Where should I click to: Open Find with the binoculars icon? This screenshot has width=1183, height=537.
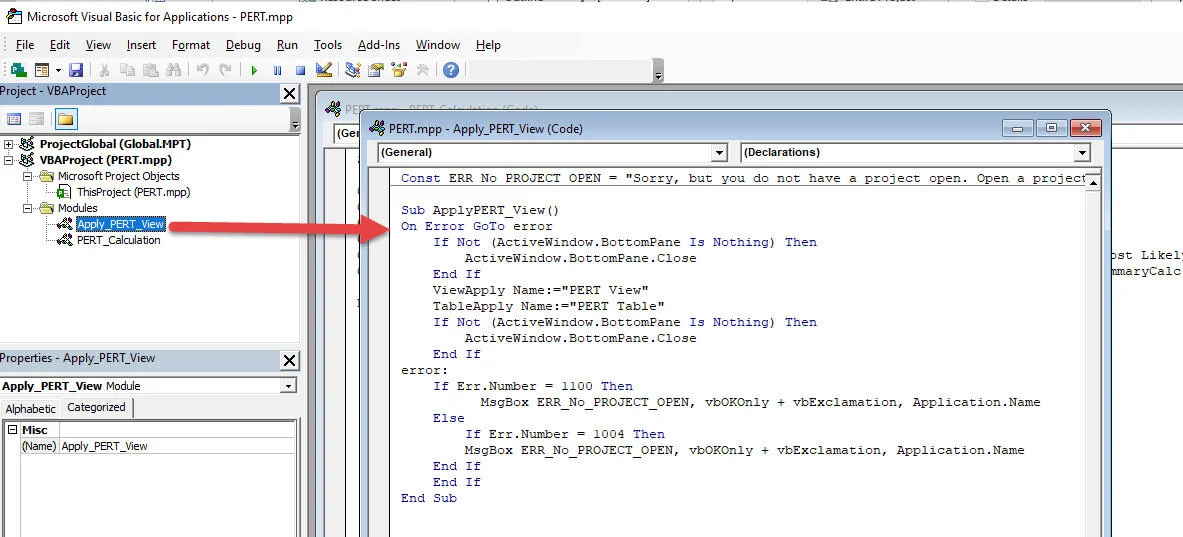(174, 70)
